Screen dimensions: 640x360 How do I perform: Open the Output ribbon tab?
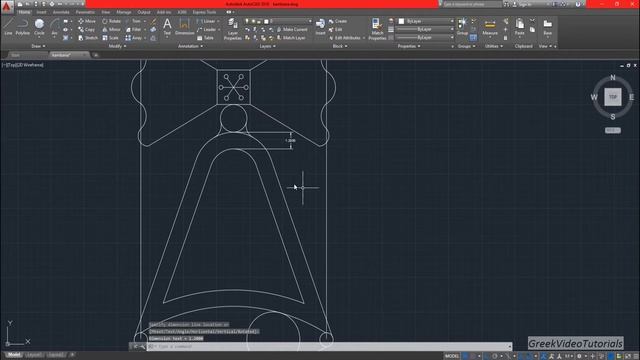tap(144, 12)
